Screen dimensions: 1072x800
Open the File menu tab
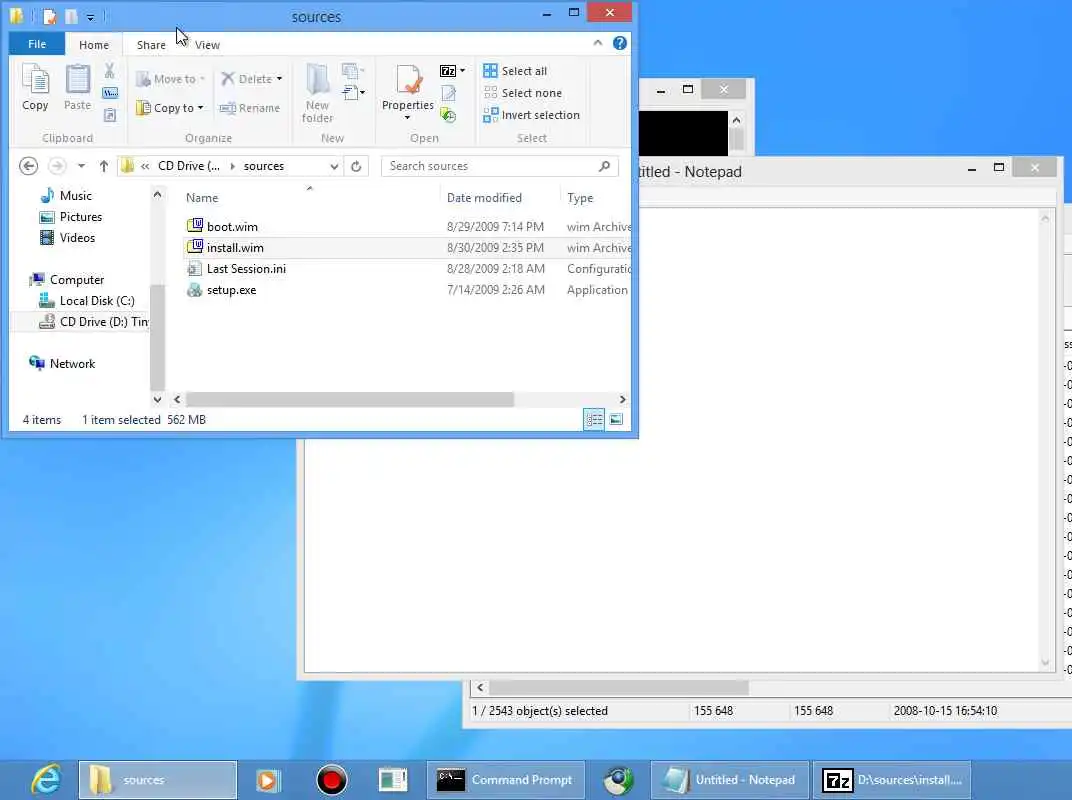pyautogui.click(x=37, y=44)
